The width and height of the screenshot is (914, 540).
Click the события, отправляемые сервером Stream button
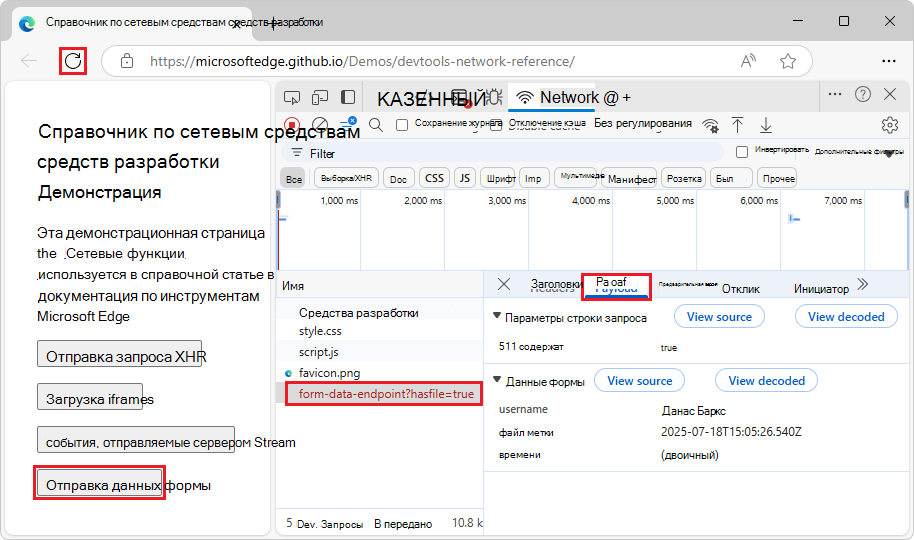tap(136, 440)
